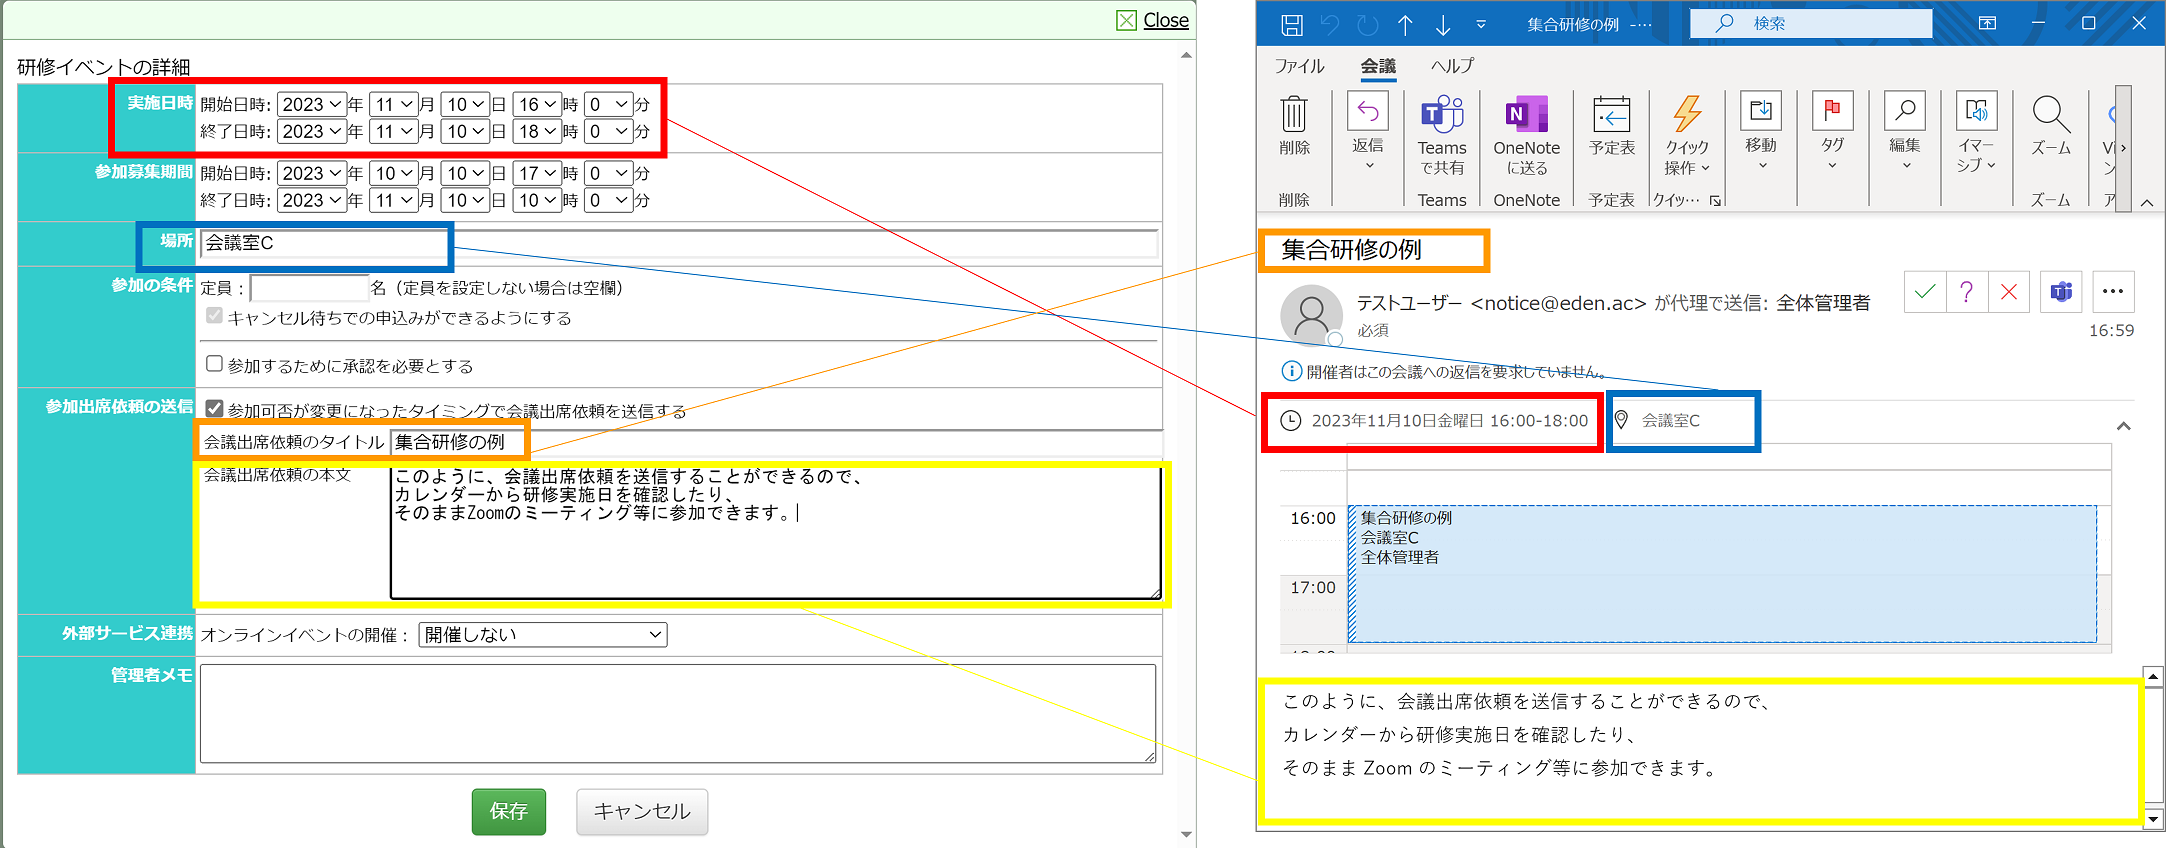The height and width of the screenshot is (848, 2166).
Task: Click the 移動 move icon
Action: click(x=1761, y=111)
